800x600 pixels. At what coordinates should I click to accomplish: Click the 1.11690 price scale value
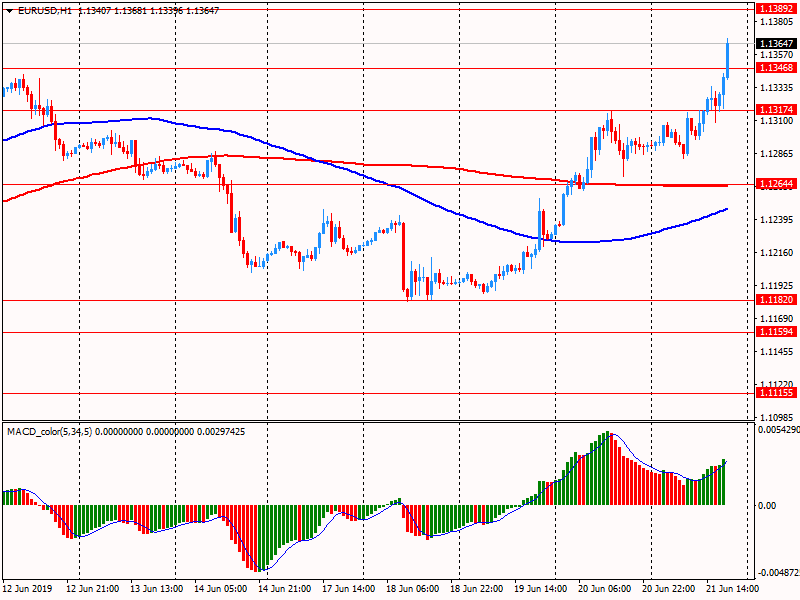(777, 319)
